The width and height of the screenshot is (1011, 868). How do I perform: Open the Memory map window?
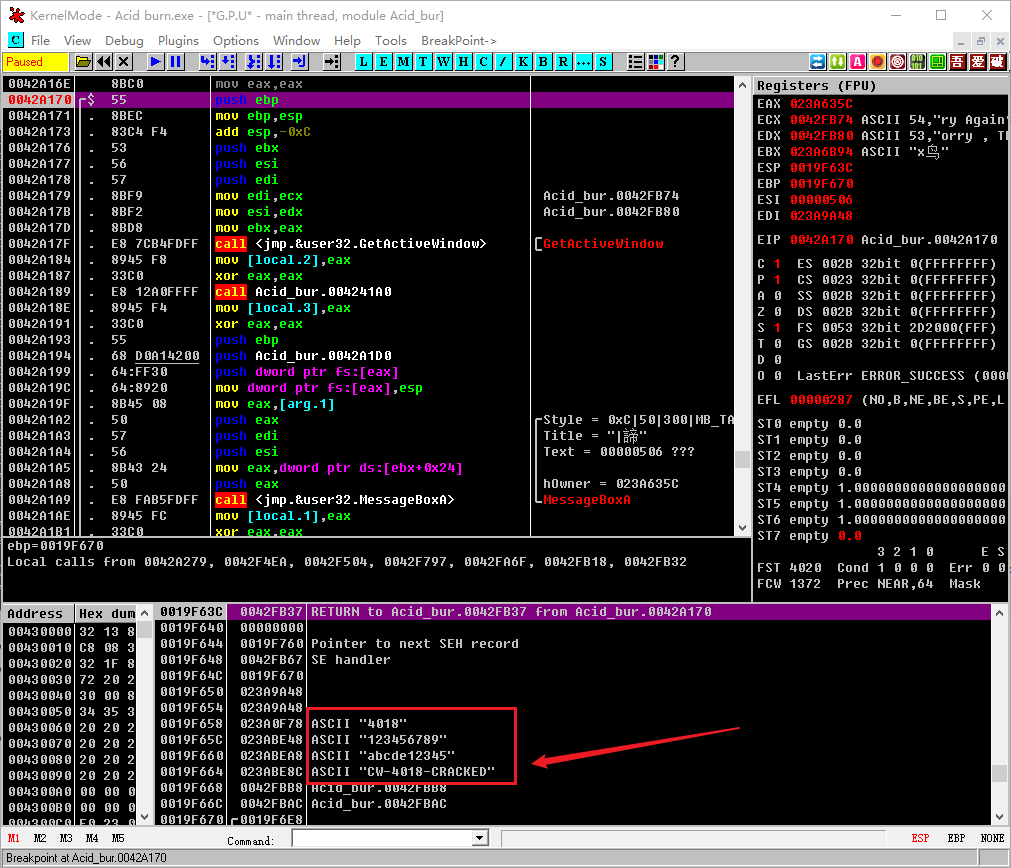pos(403,61)
